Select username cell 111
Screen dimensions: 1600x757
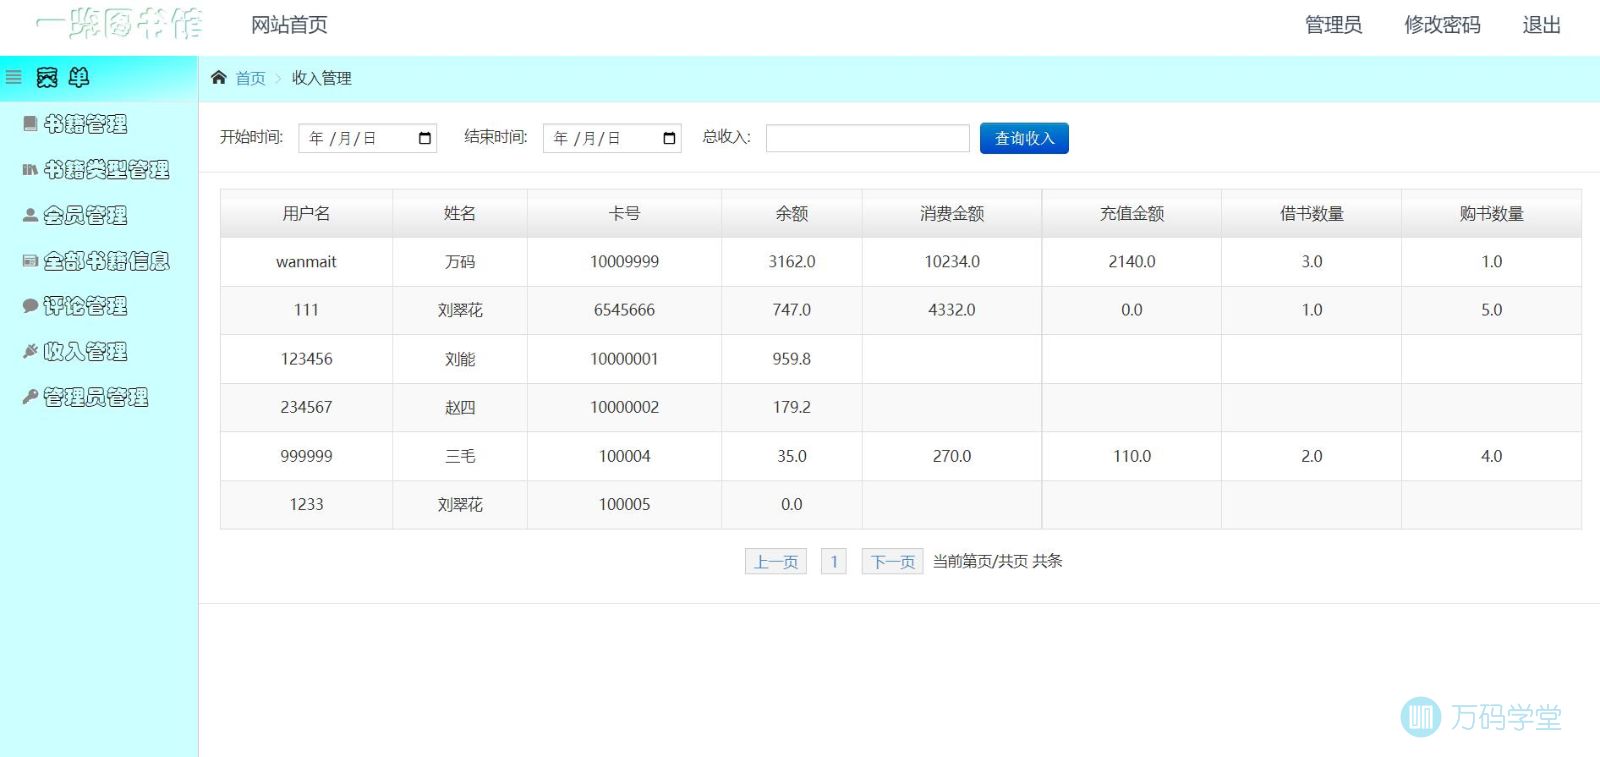point(306,310)
